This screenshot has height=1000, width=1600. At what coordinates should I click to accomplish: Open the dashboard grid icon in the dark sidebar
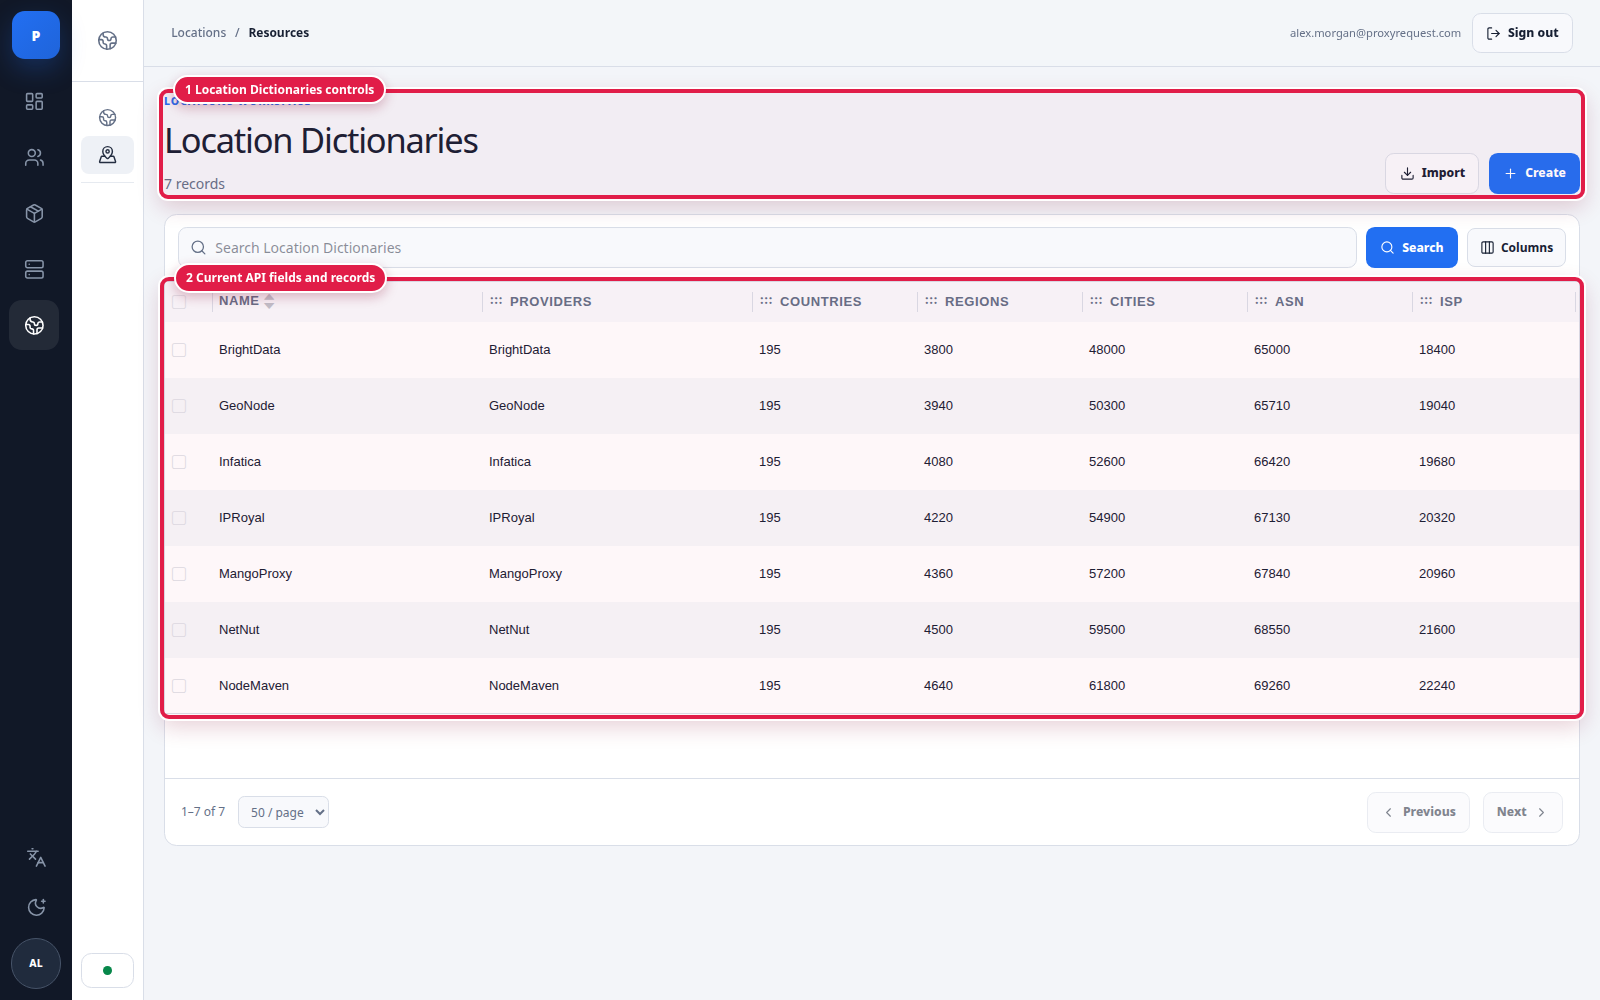[x=35, y=101]
